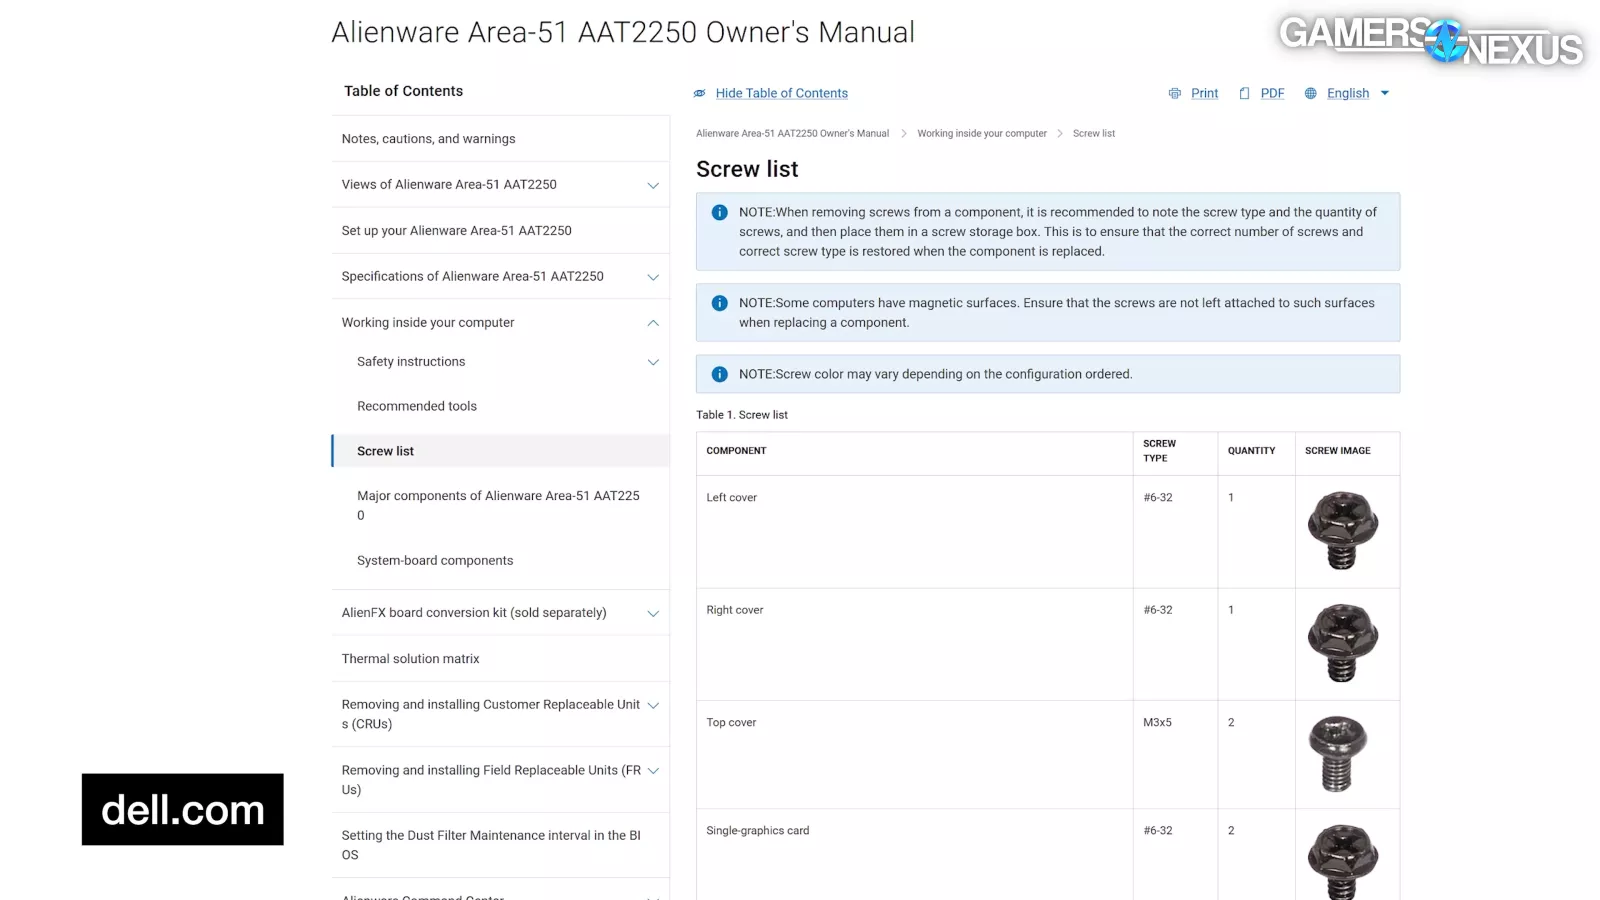This screenshot has width=1600, height=900.
Task: Click the PDF document icon
Action: click(1244, 93)
